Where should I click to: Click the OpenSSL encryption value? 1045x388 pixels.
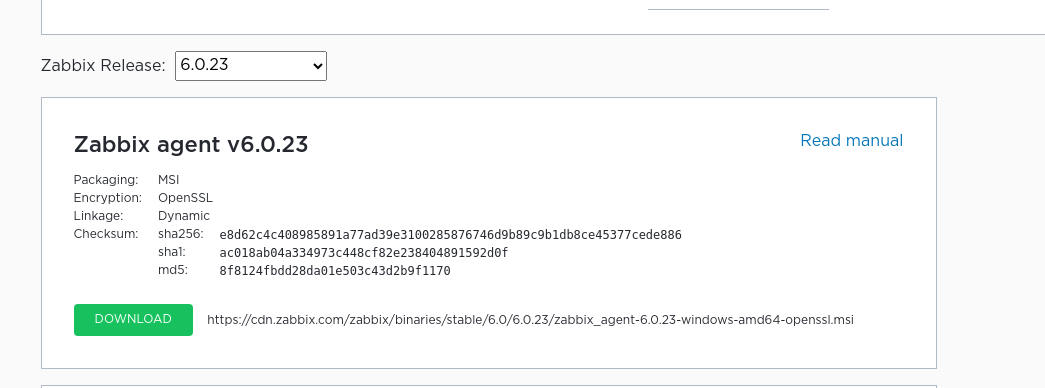pos(185,198)
